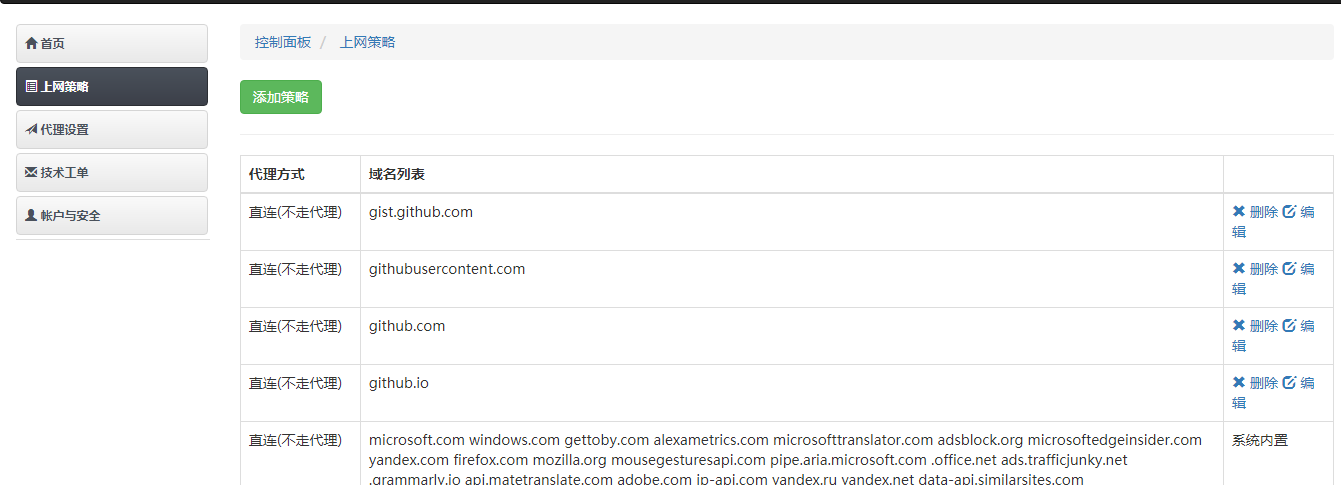Click the 上网策略 breadcrumb link

367,42
